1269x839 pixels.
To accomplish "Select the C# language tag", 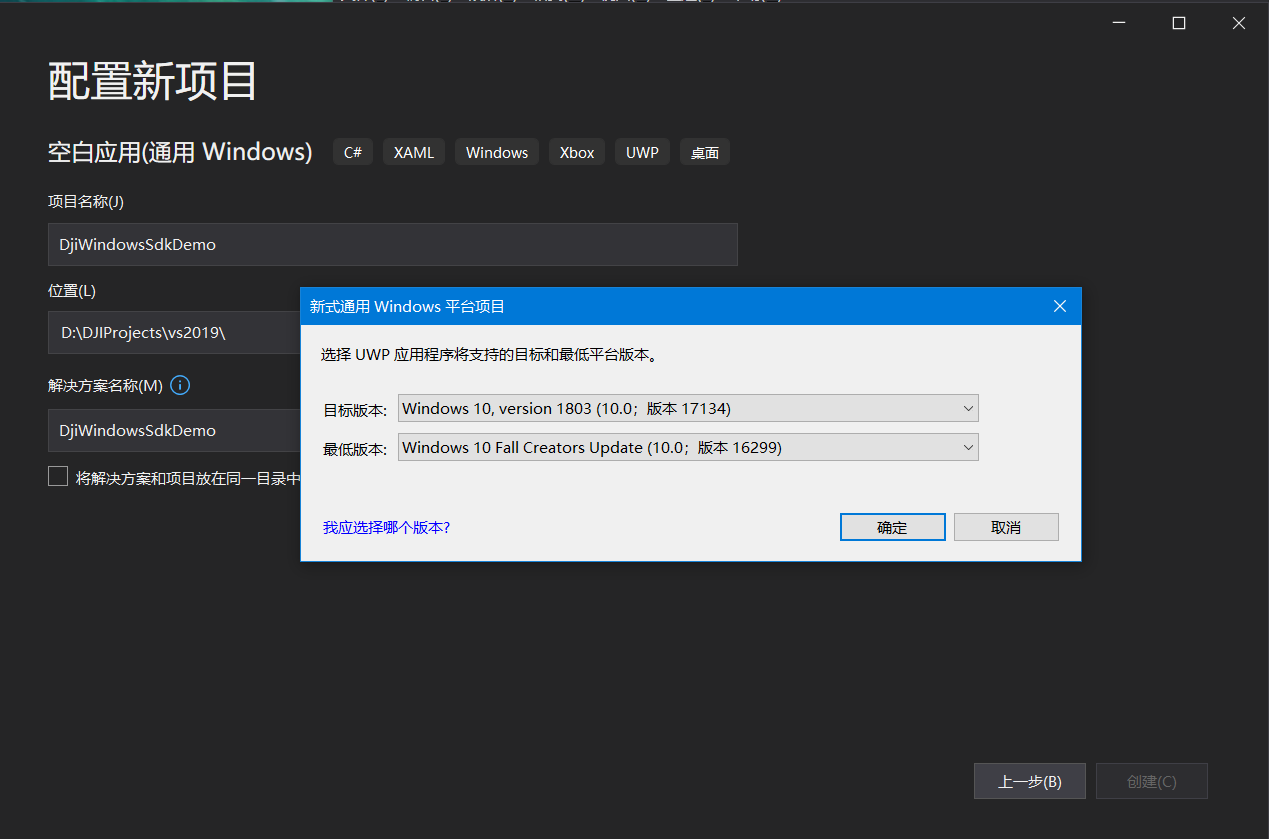I will (352, 151).
